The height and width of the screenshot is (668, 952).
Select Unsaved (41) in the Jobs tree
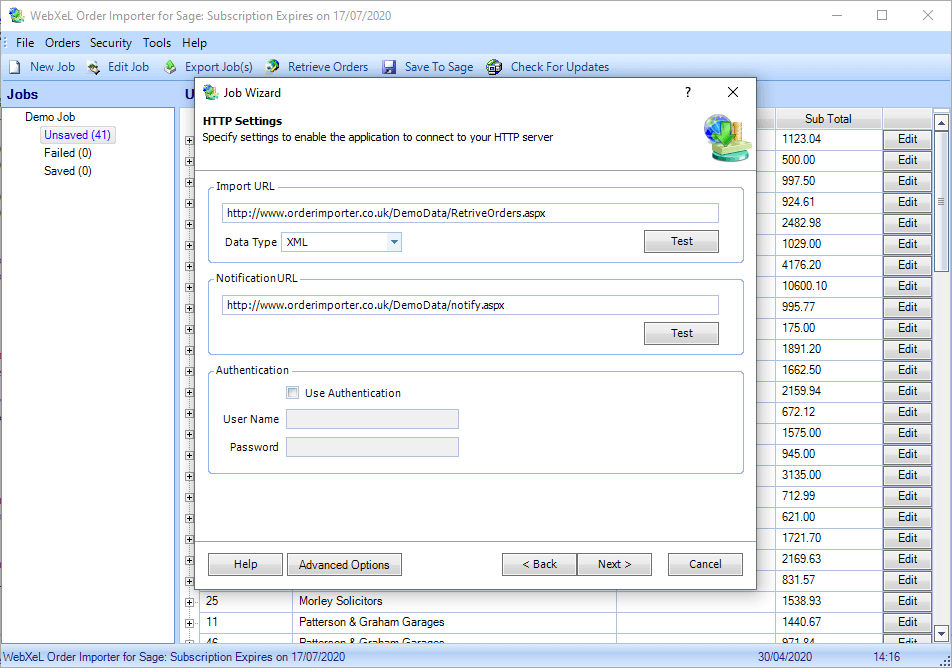tap(77, 135)
